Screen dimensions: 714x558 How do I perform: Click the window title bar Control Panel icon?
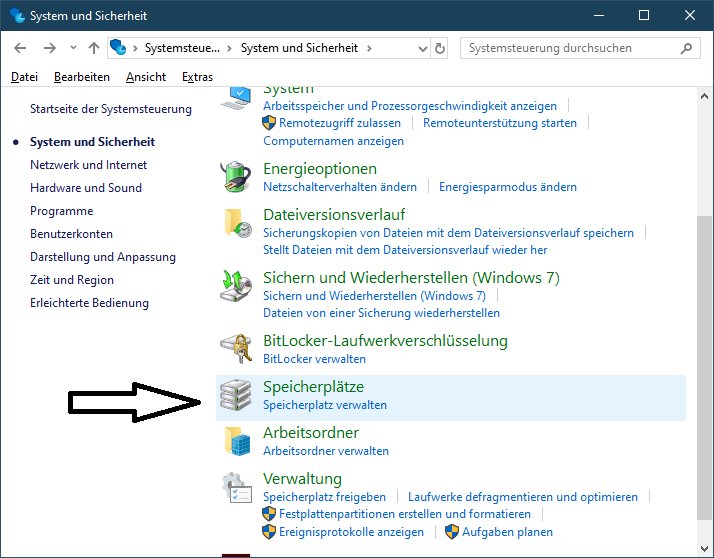point(17,15)
